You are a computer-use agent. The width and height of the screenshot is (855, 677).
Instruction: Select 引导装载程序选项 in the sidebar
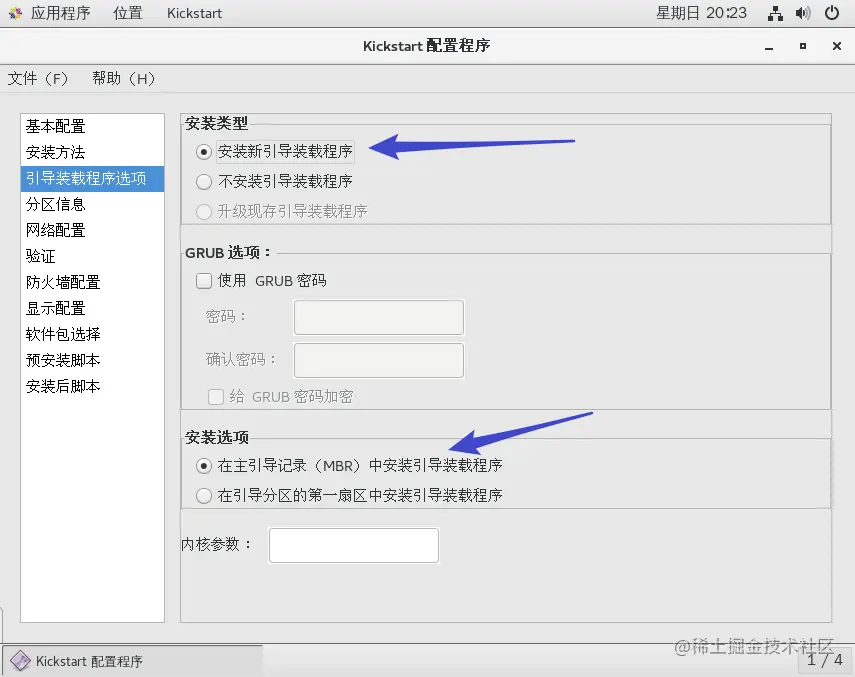[92, 179]
